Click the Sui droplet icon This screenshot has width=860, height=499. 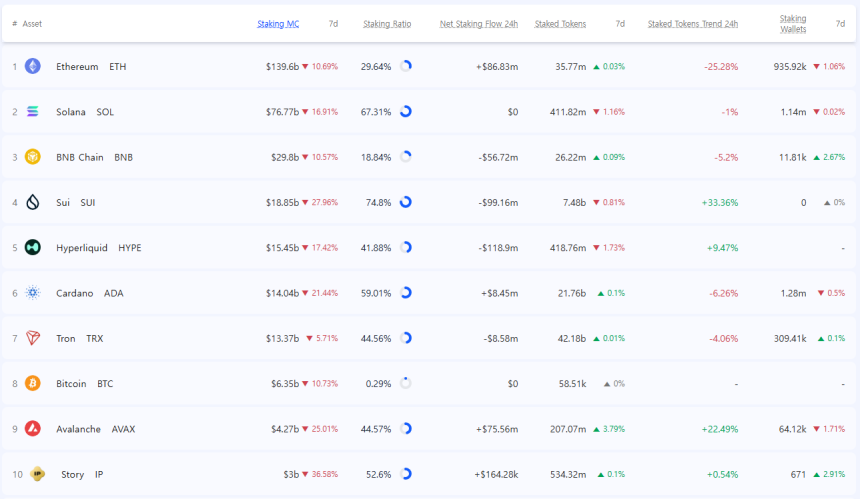point(33,202)
